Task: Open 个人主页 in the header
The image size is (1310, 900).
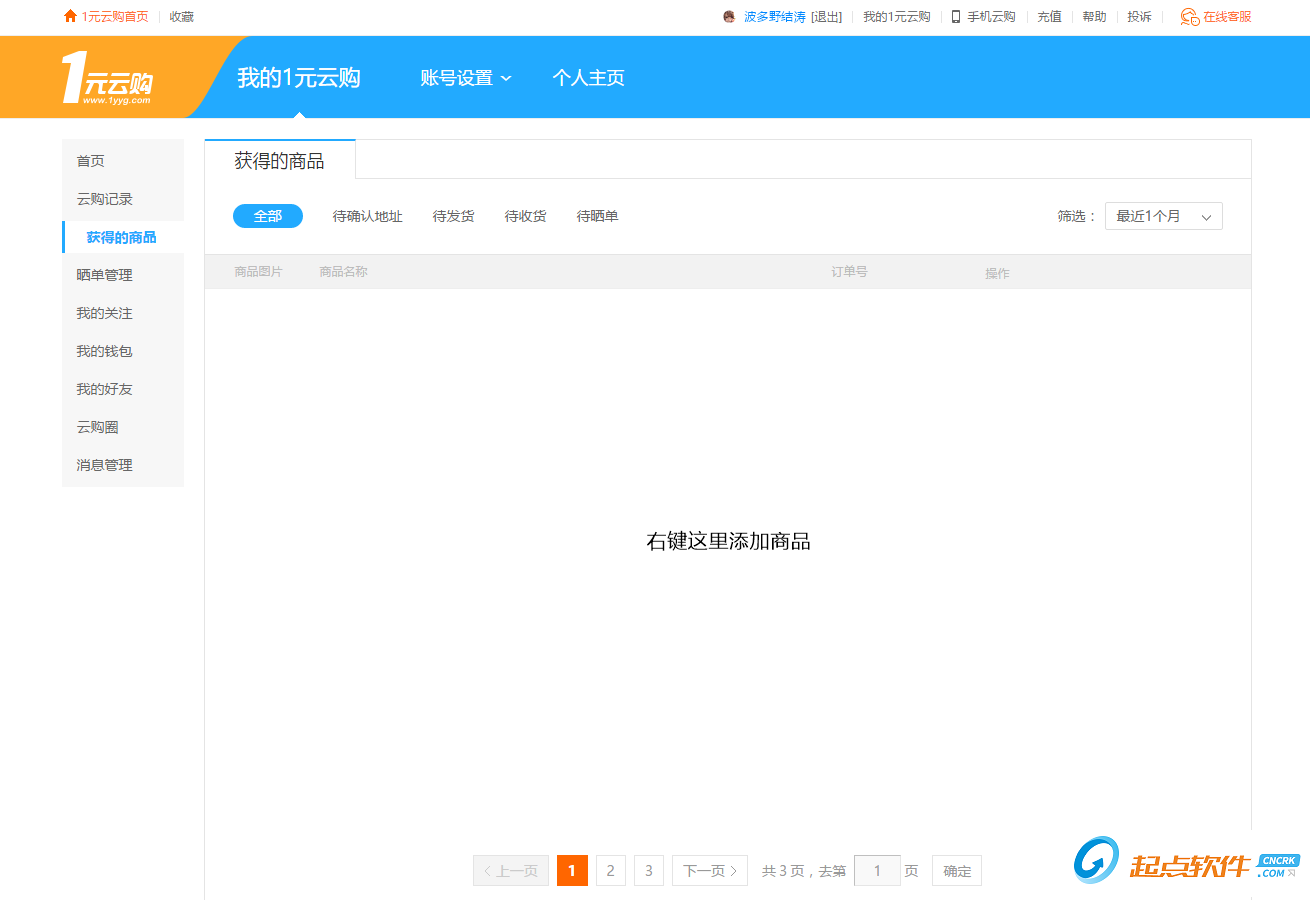Action: [x=589, y=78]
